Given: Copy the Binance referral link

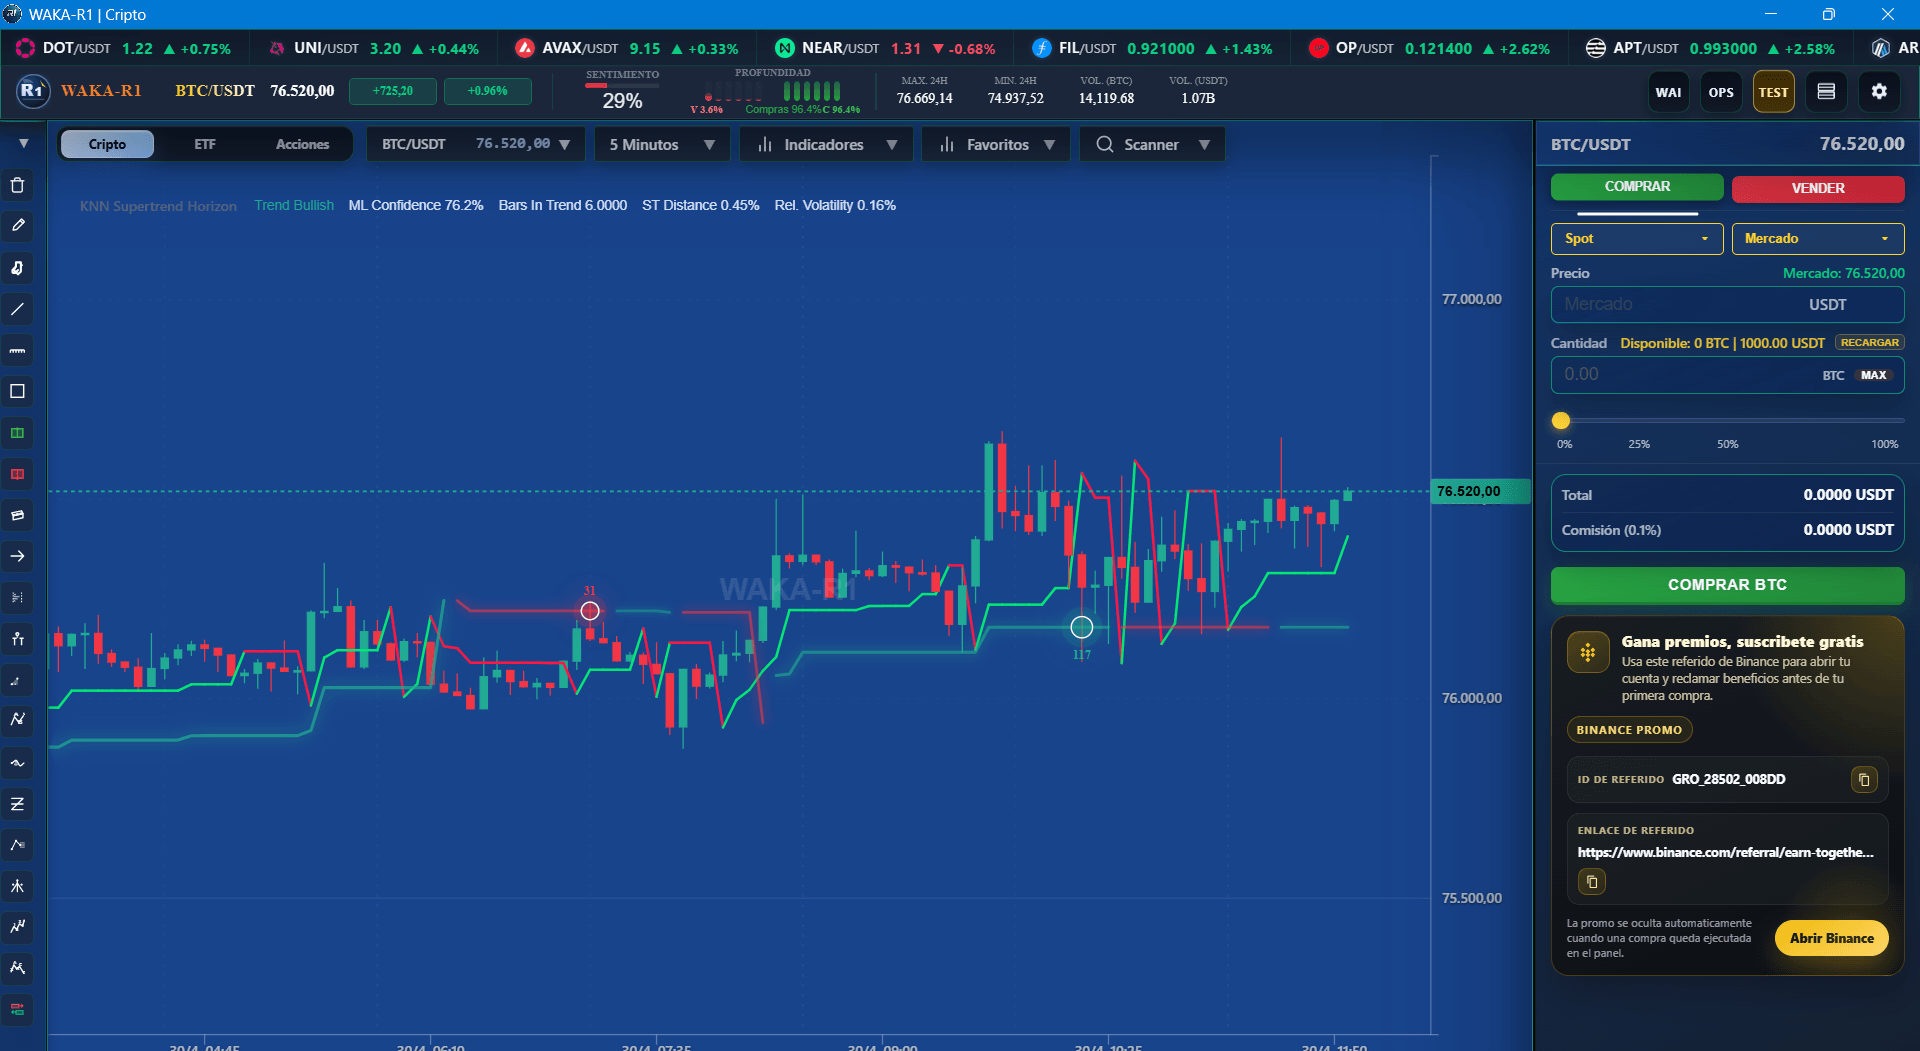Looking at the screenshot, I should point(1592,882).
